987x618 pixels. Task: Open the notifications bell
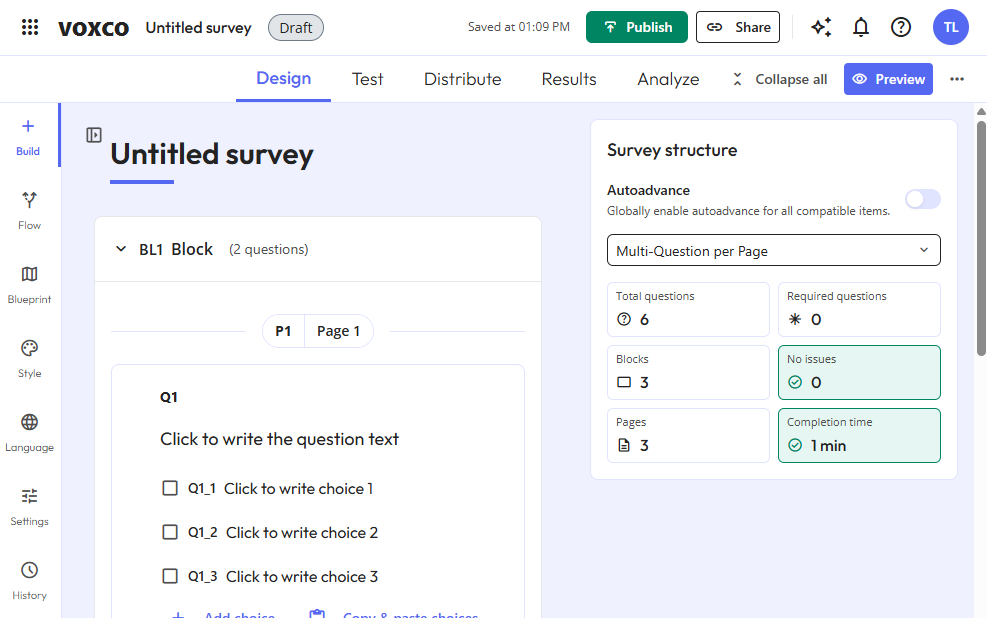coord(860,27)
